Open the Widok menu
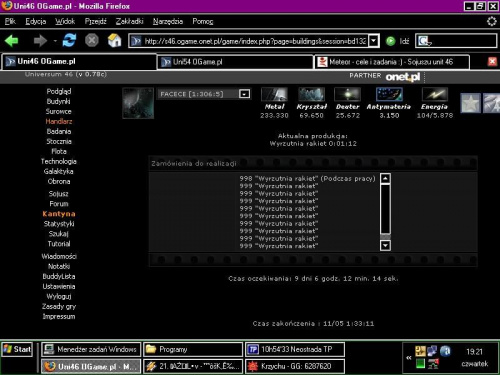The image size is (500, 375). (x=65, y=21)
